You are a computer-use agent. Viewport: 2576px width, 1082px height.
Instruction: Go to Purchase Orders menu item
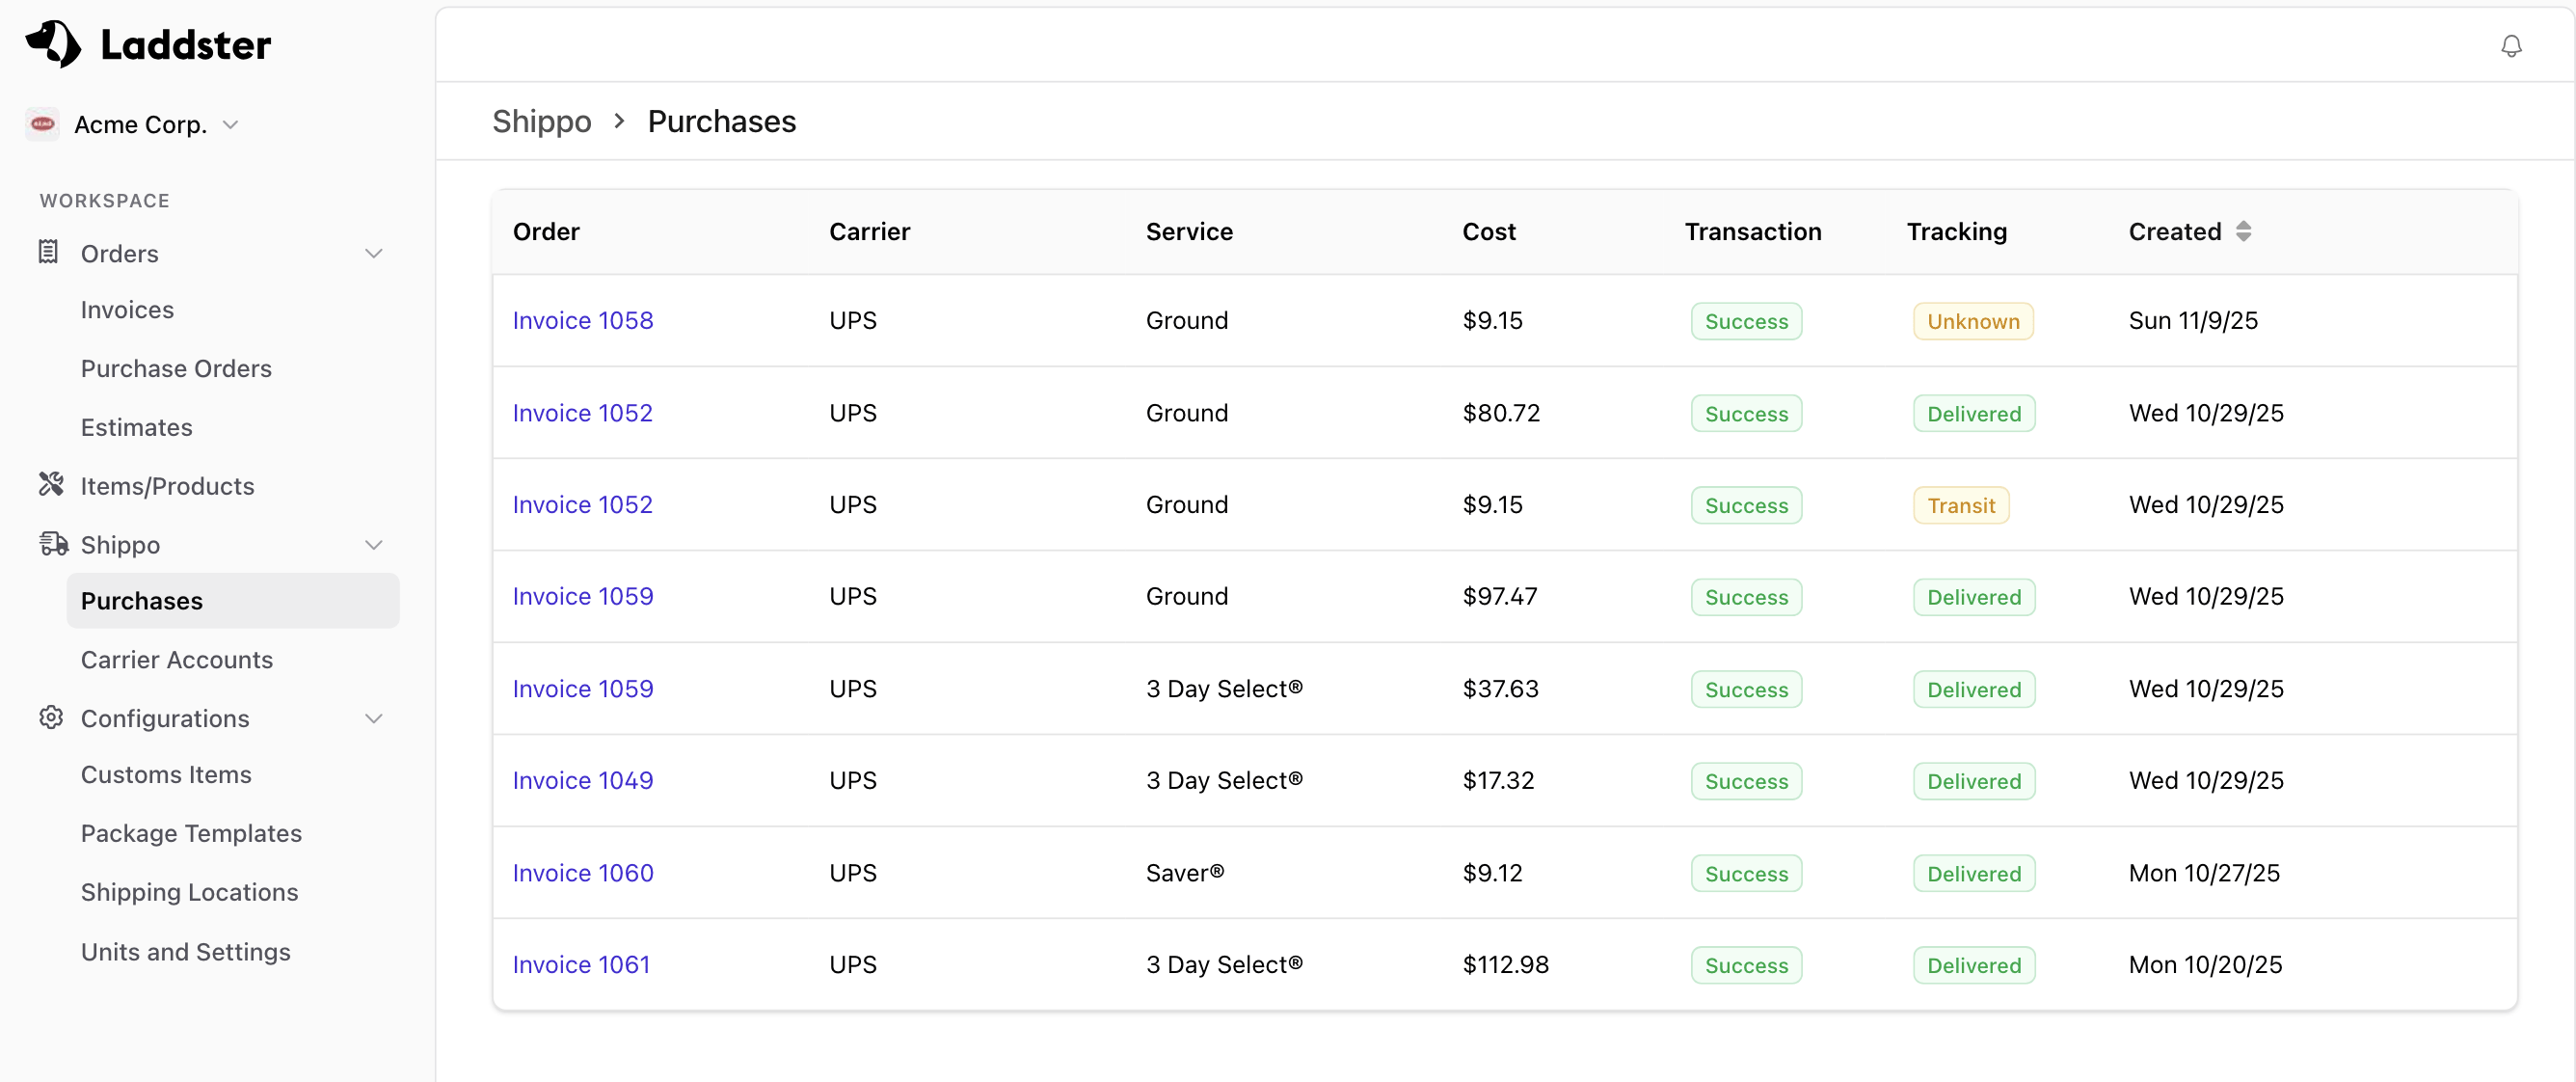(176, 368)
